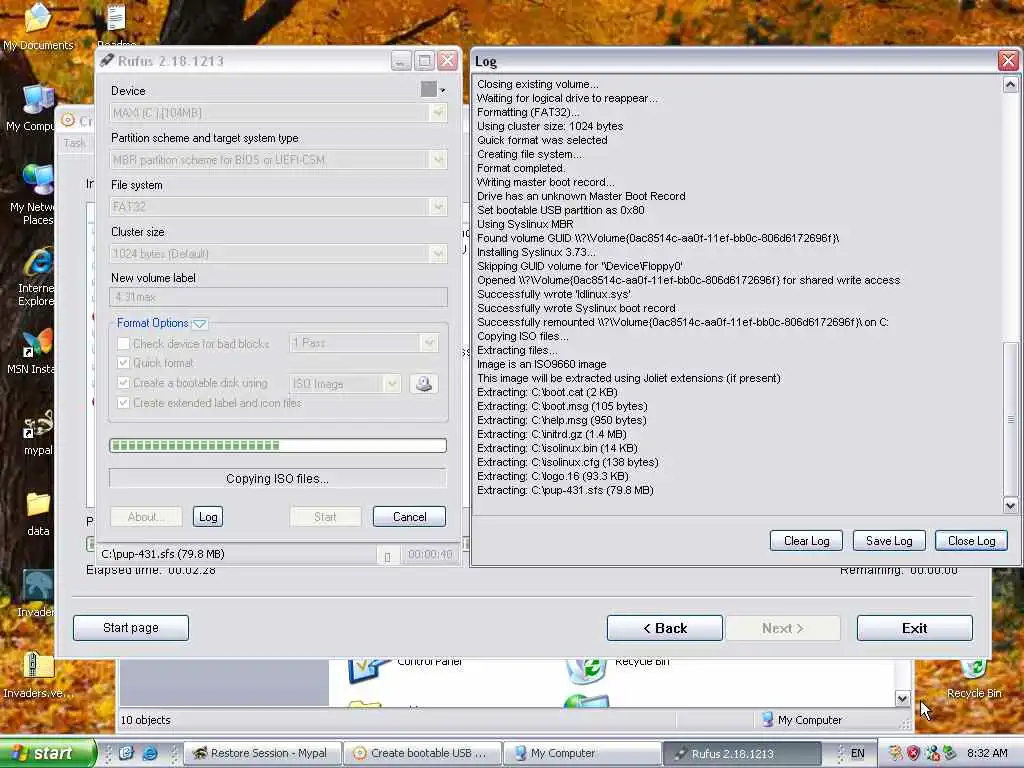1024x768 pixels.
Task: Click the 'Copying ISO files...' status field
Action: [278, 479]
